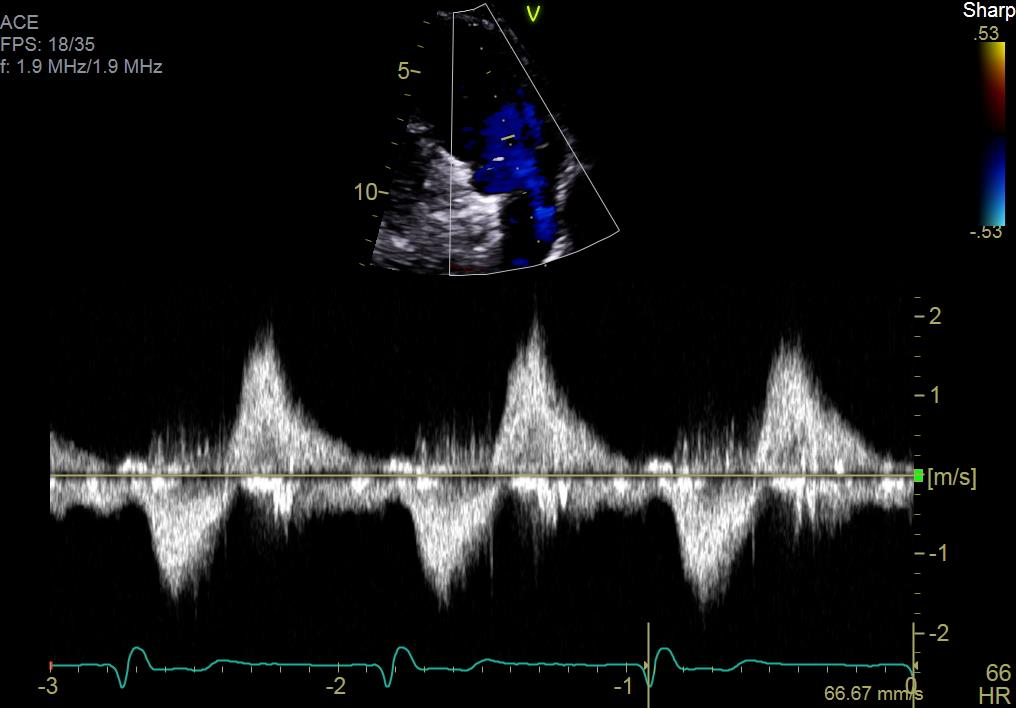
Task: Click the yellow V probe orientation marker
Action: [x=533, y=12]
